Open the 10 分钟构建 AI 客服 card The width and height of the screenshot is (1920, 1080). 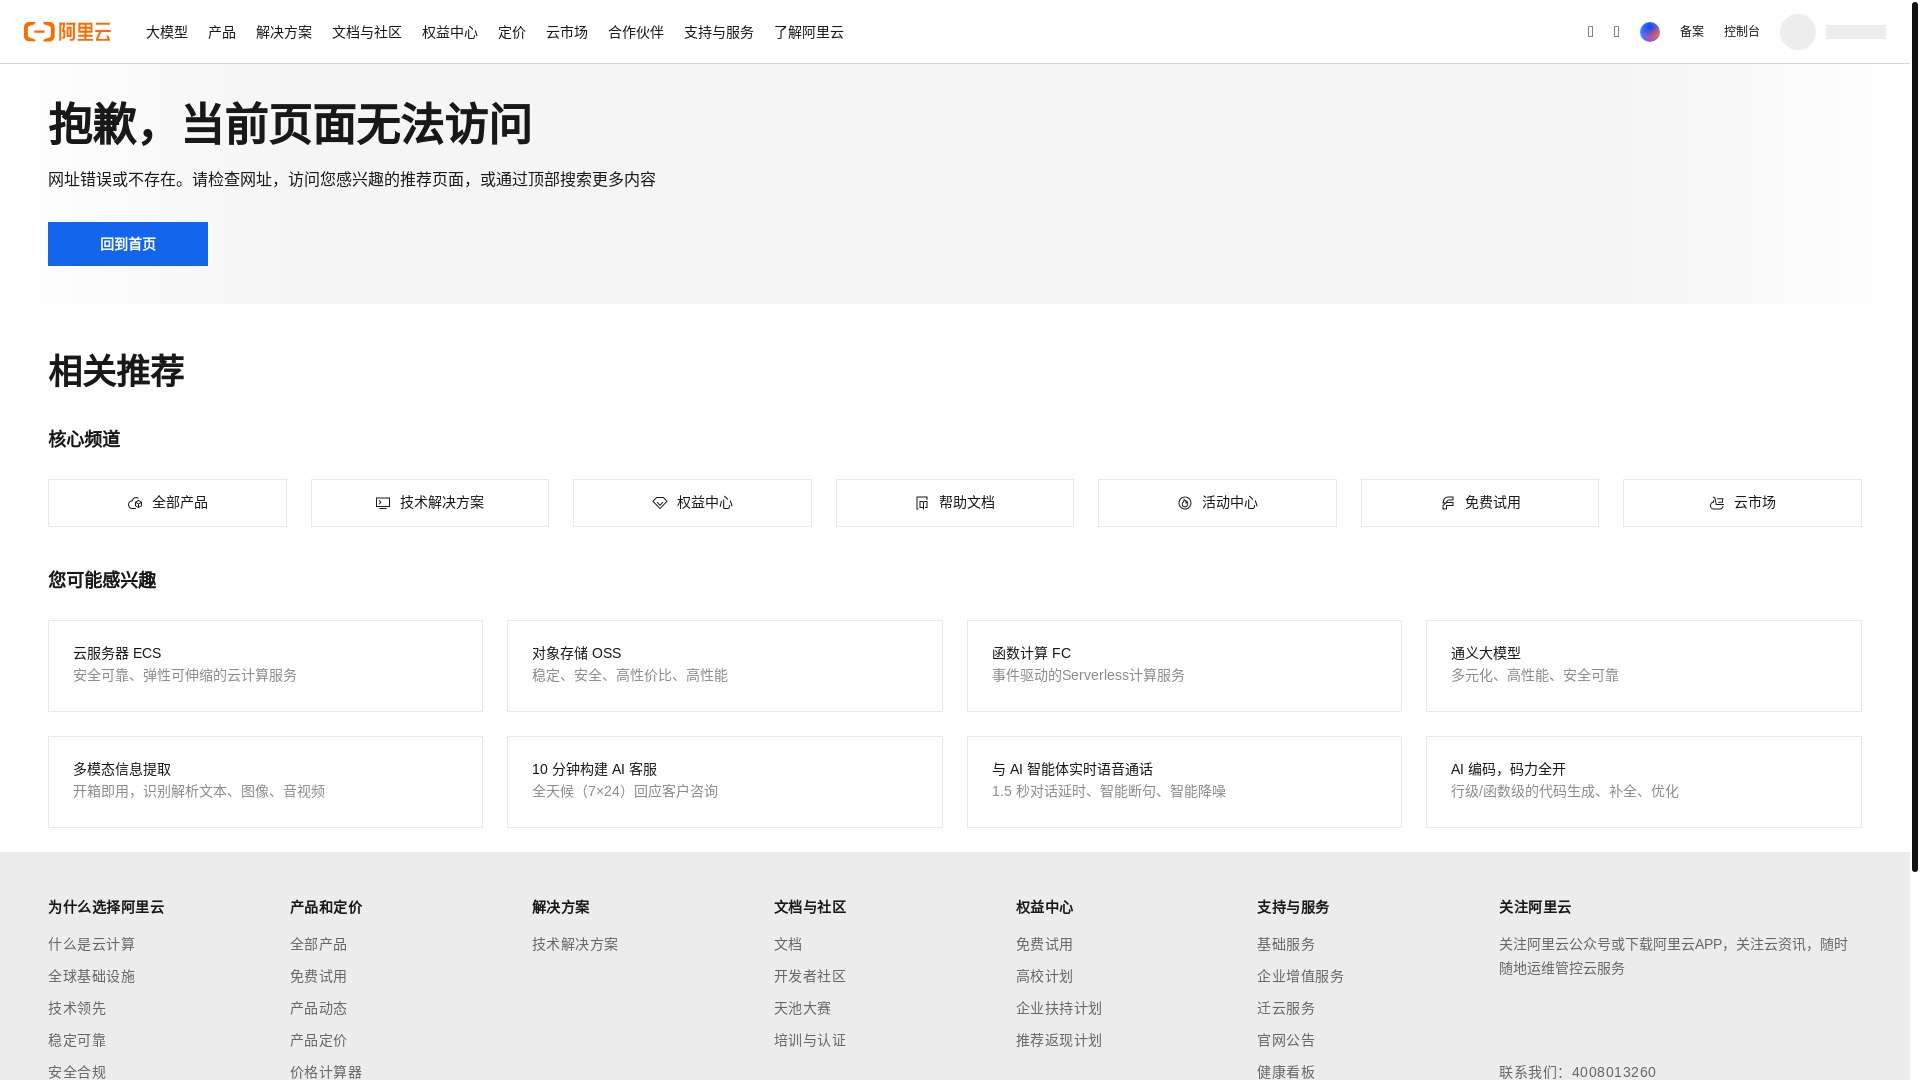pyautogui.click(x=725, y=782)
